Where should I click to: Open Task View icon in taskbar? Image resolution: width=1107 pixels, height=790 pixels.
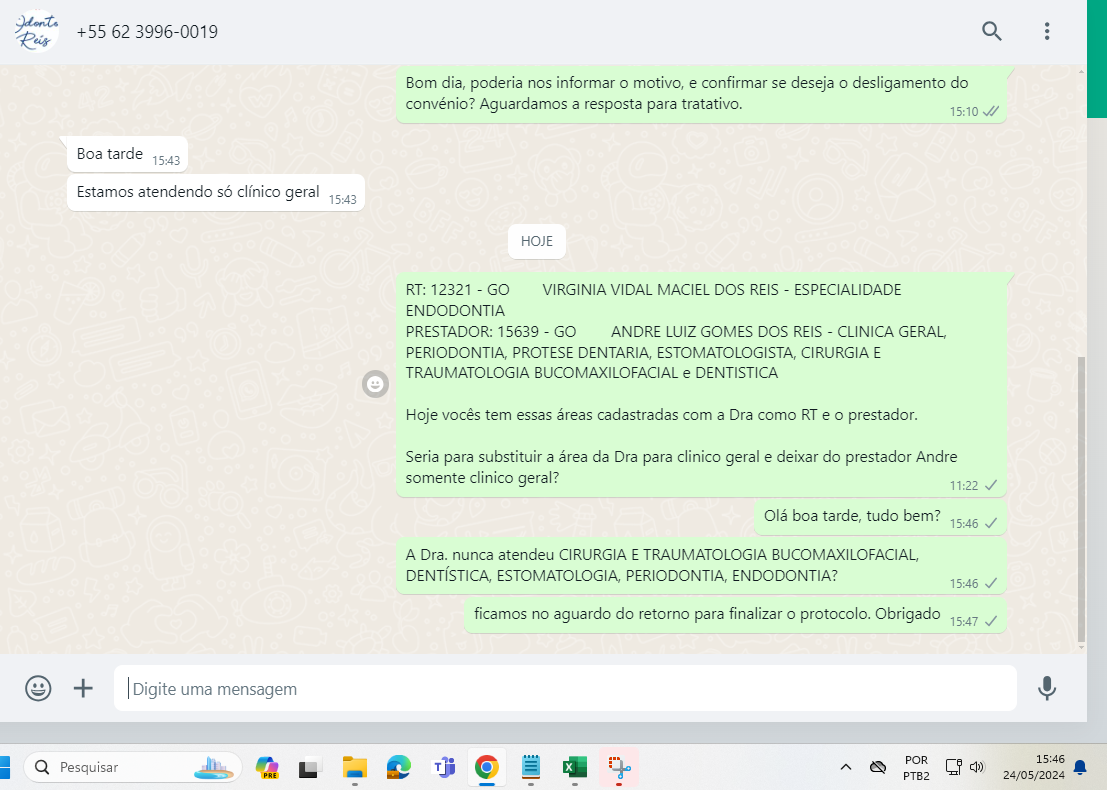(309, 767)
